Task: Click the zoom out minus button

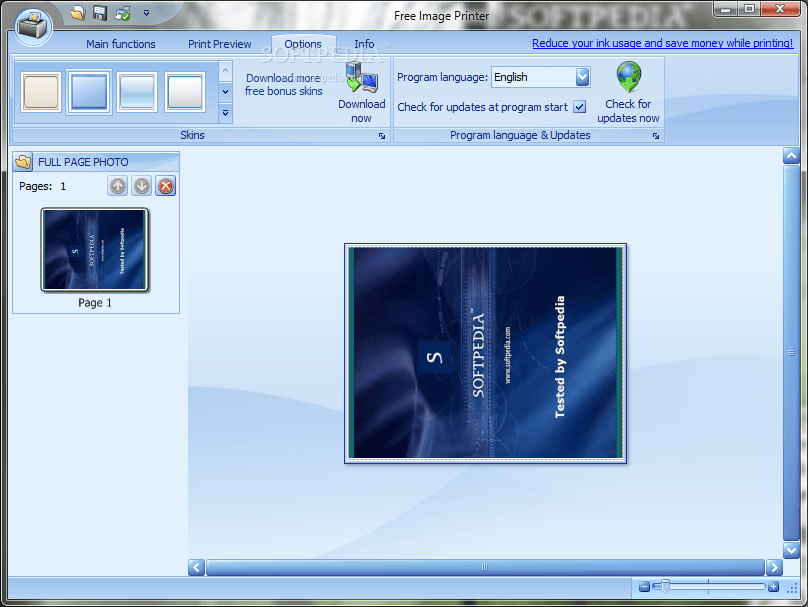Action: [x=644, y=586]
